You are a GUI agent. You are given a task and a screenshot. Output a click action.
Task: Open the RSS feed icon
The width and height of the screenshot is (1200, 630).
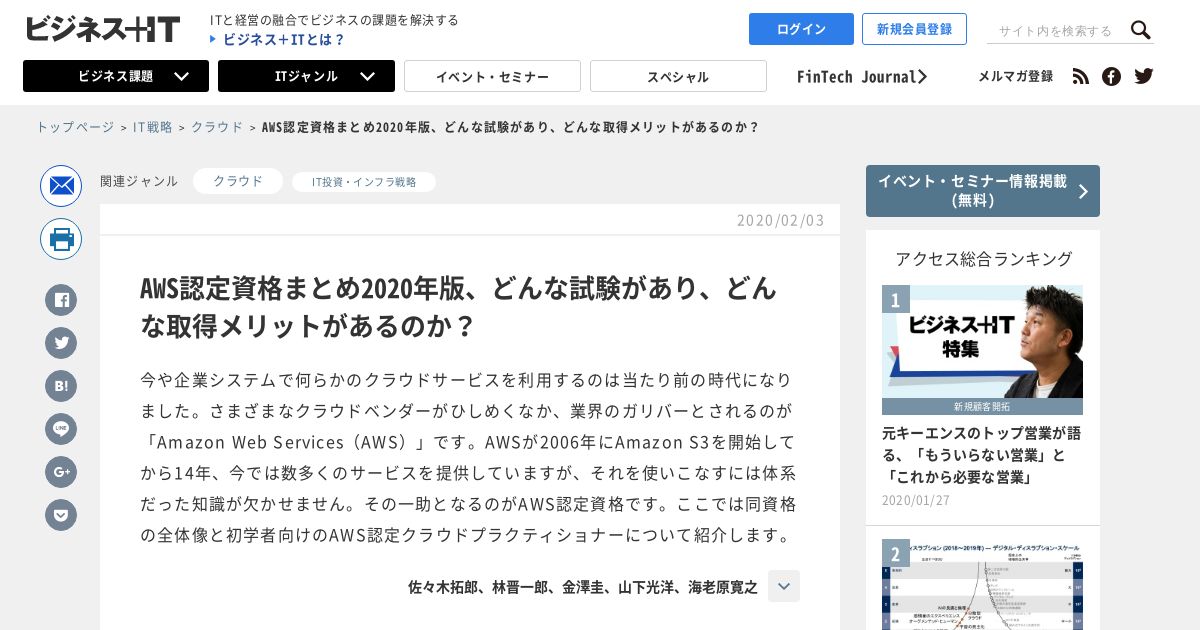pos(1080,77)
